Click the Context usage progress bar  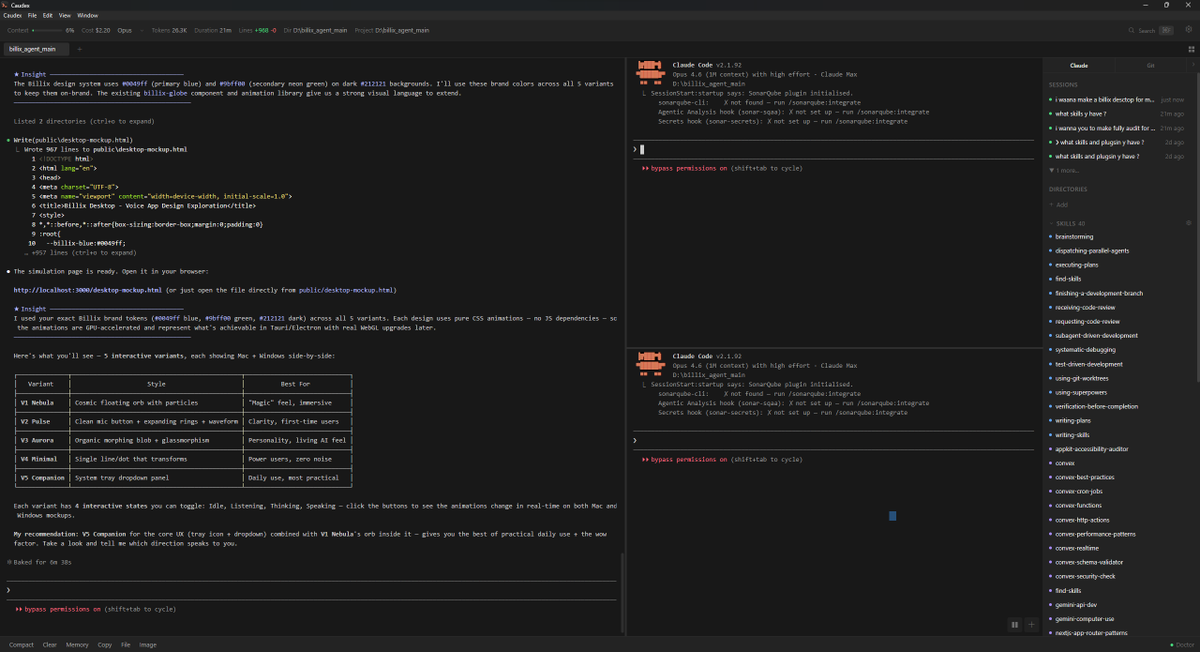[49, 31]
